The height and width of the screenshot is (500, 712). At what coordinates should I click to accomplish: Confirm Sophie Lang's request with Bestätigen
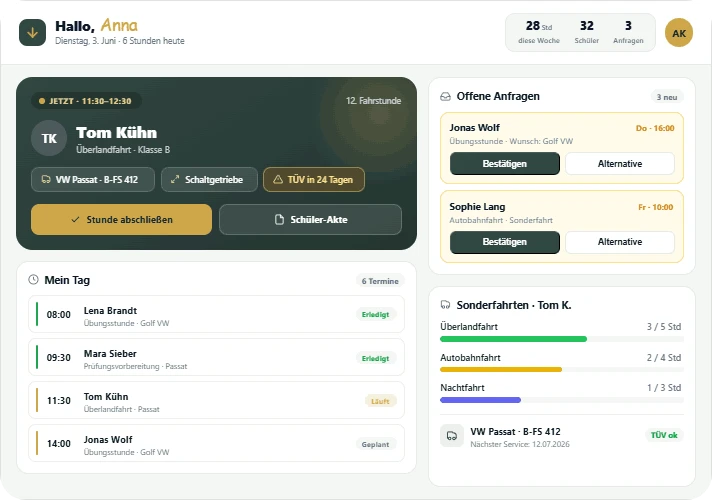(x=504, y=242)
